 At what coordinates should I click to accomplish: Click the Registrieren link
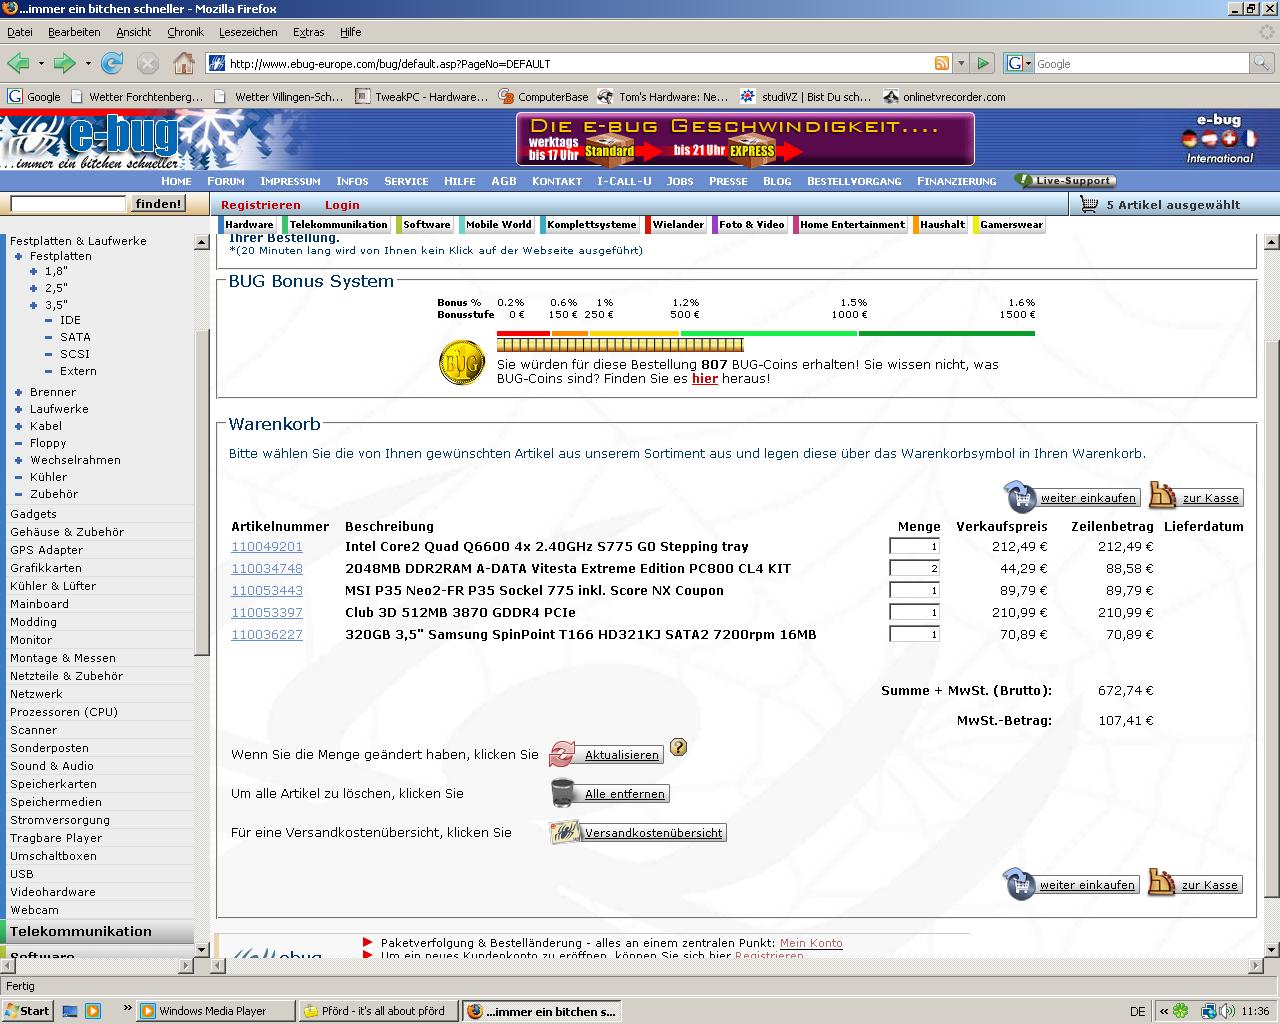pyautogui.click(x=261, y=205)
